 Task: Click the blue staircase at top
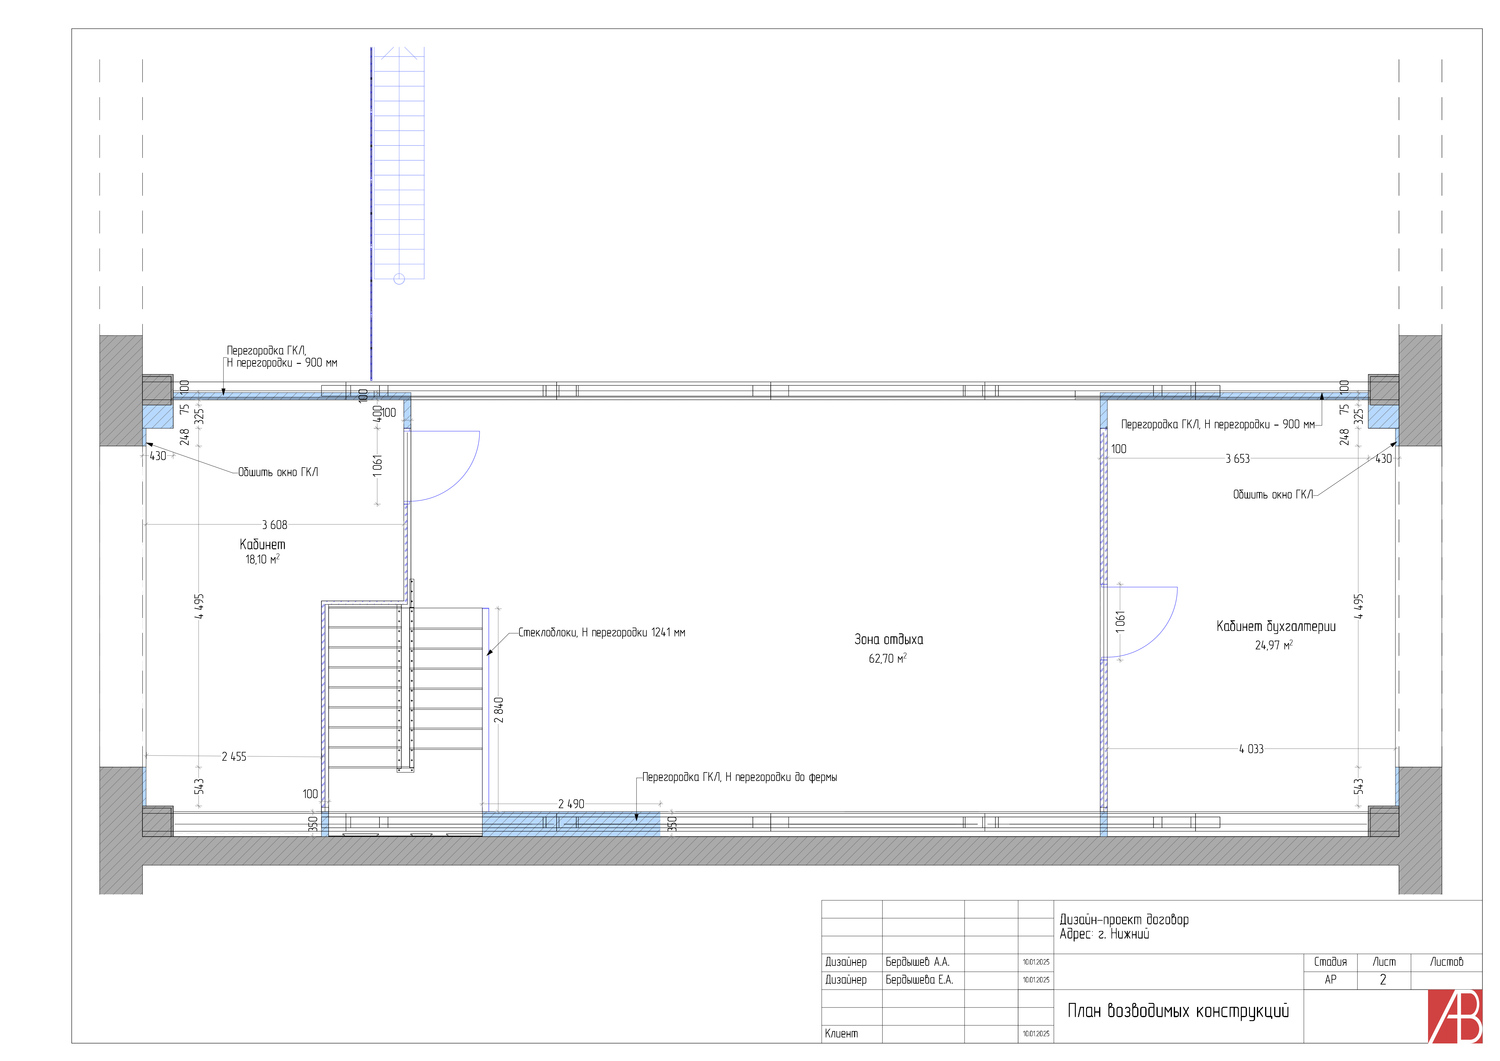(398, 160)
